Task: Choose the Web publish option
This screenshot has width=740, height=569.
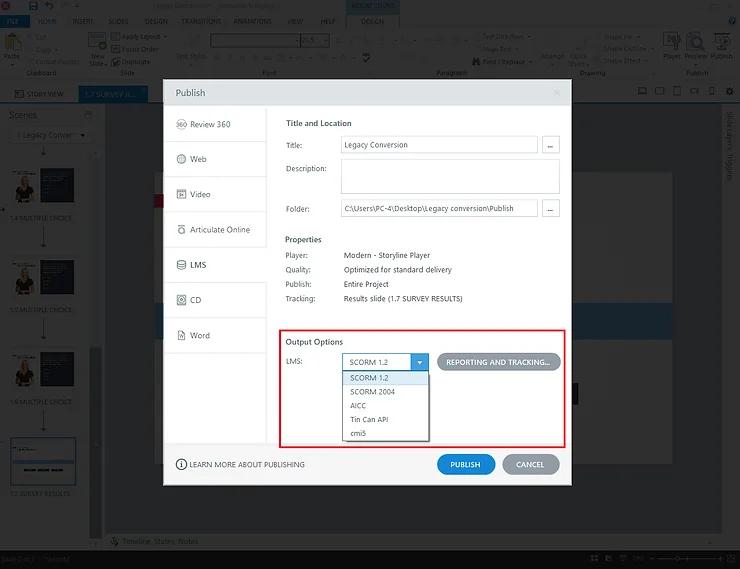Action: tap(215, 159)
